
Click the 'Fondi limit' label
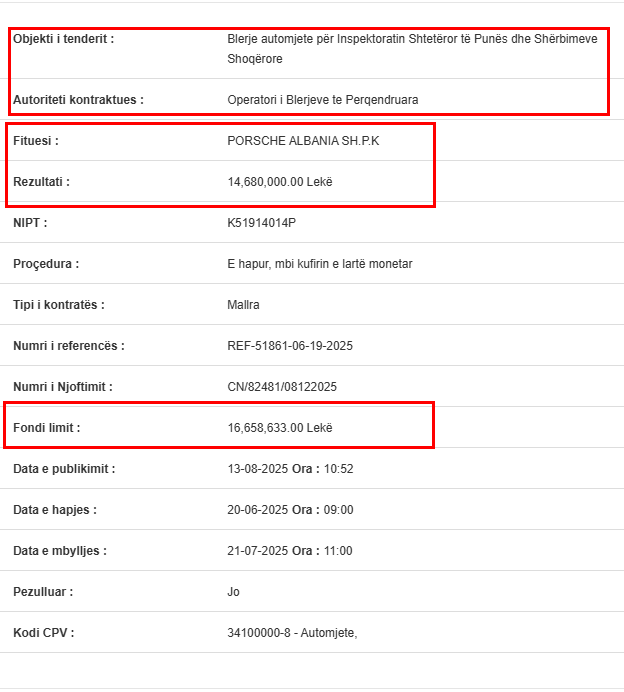point(47,428)
